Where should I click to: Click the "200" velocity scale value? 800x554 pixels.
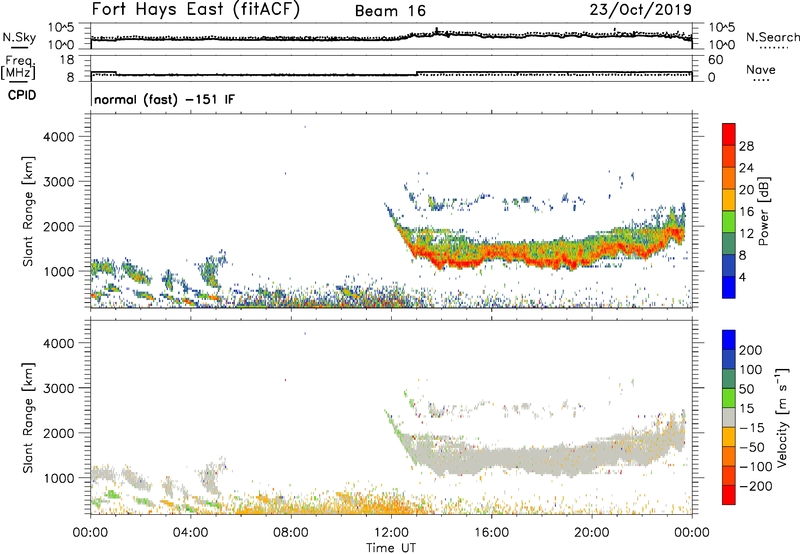click(751, 350)
